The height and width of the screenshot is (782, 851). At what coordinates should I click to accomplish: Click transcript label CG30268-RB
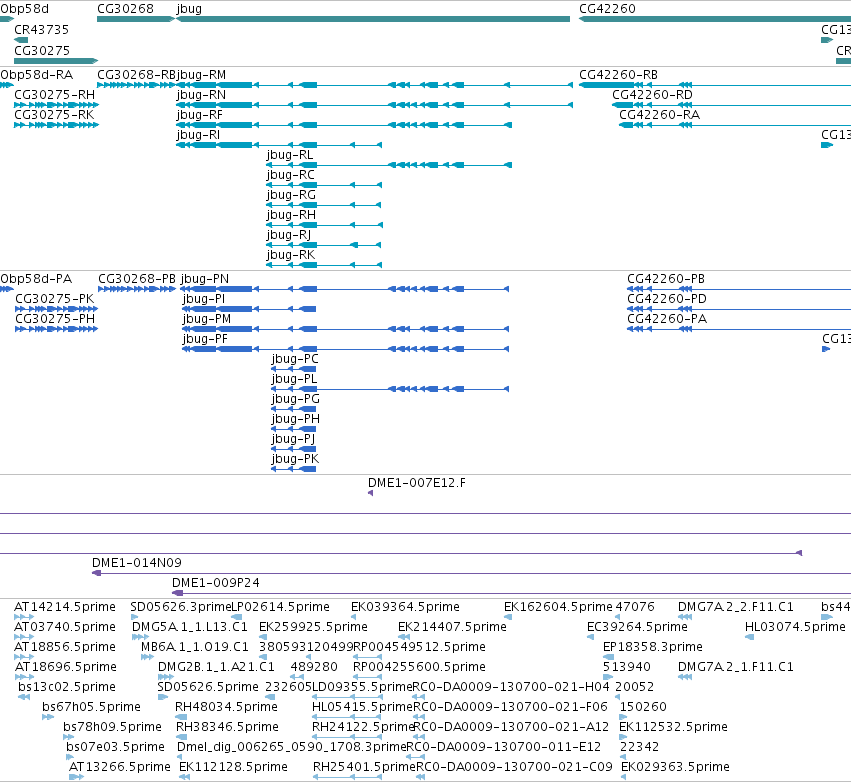pyautogui.click(x=137, y=75)
